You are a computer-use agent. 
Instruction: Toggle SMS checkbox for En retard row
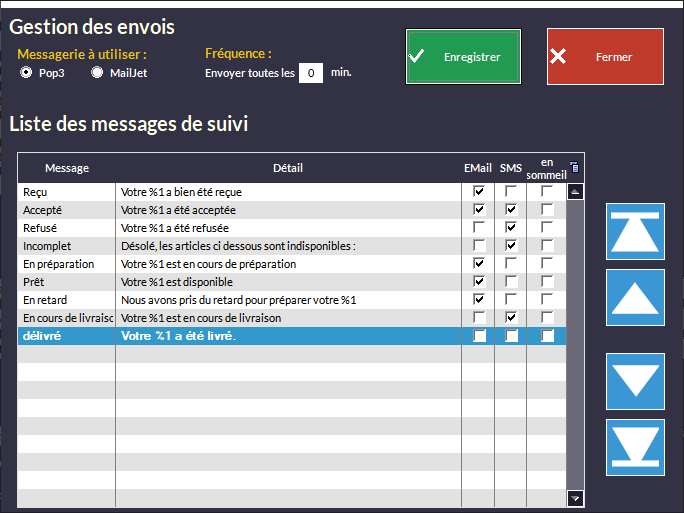511,300
